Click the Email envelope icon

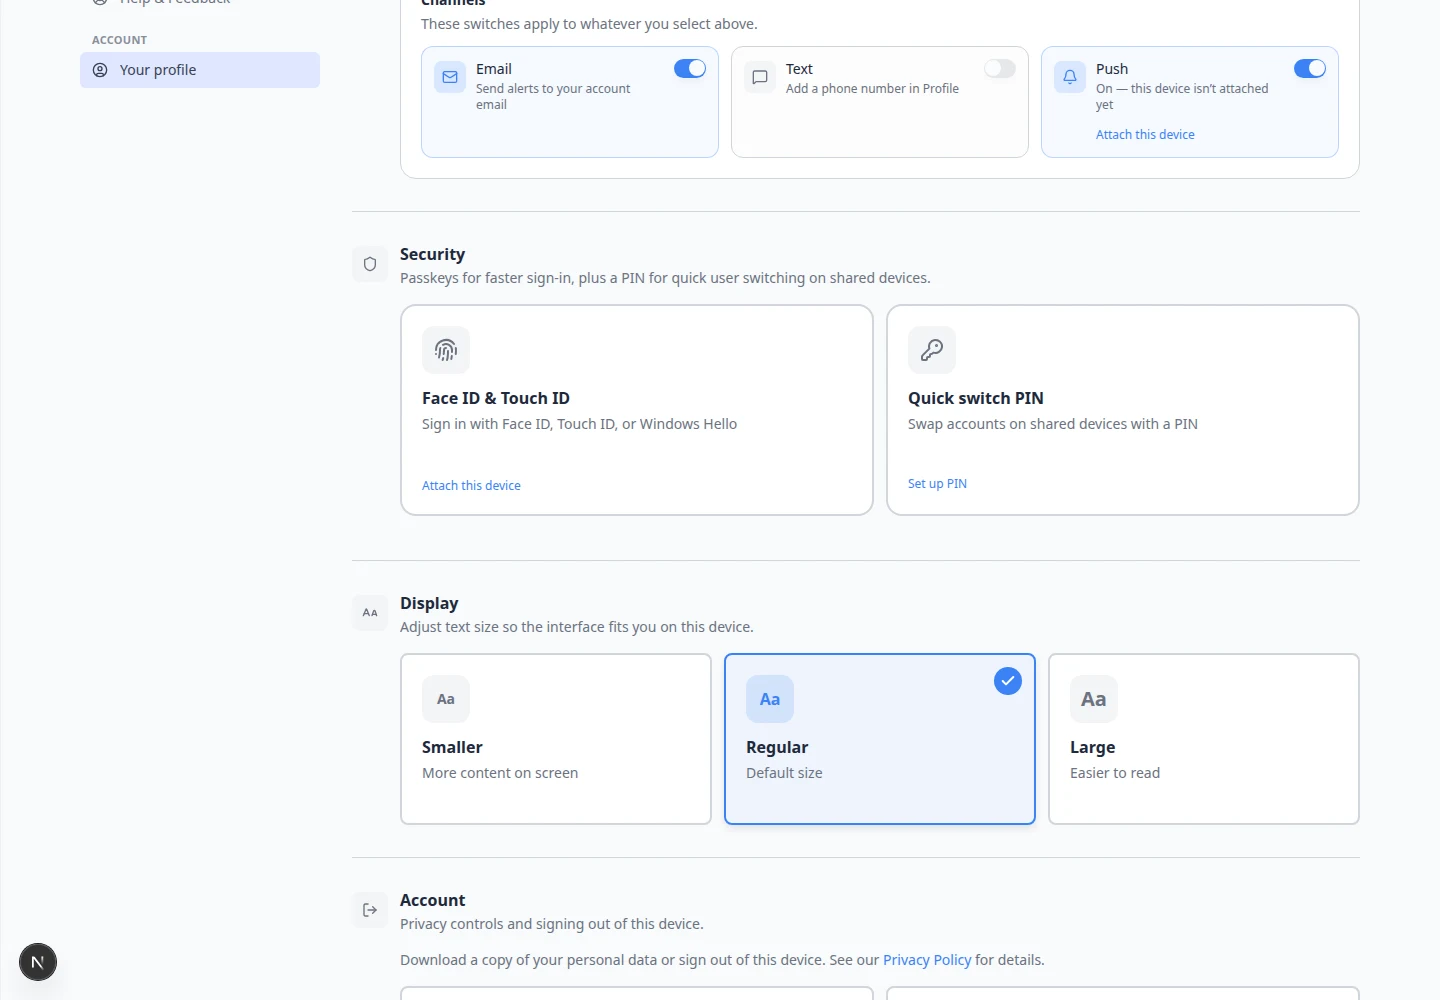pos(450,77)
